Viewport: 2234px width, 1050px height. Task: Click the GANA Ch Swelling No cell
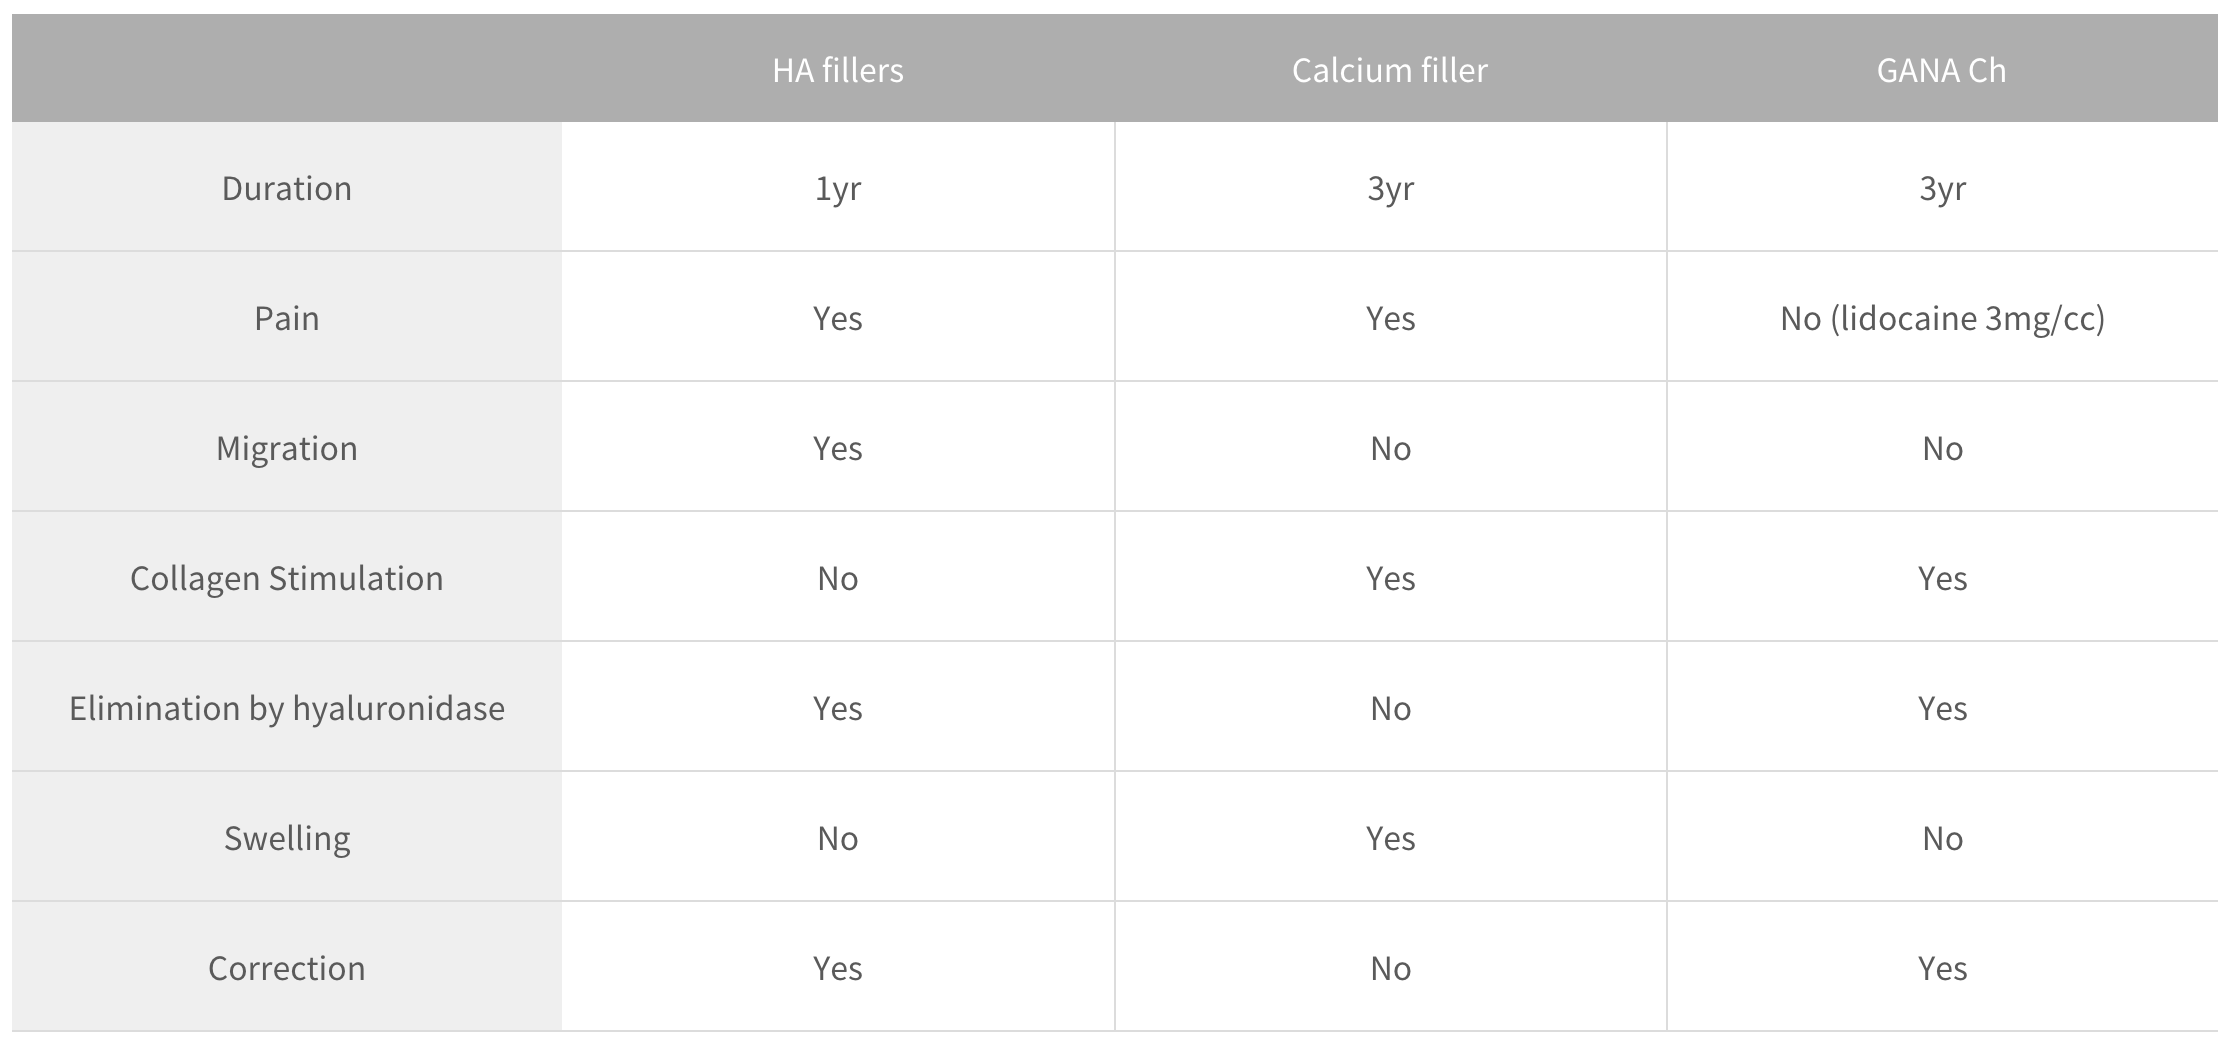[1942, 838]
